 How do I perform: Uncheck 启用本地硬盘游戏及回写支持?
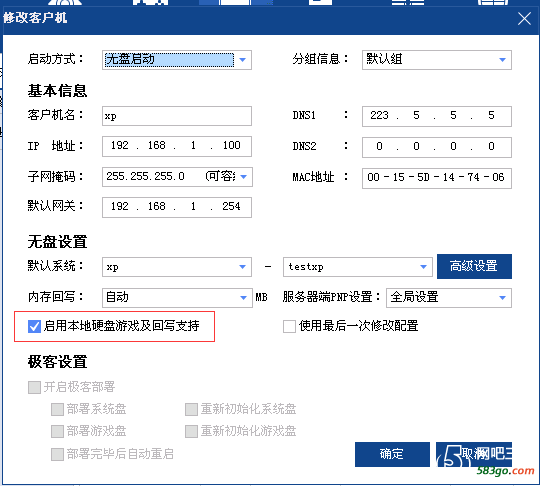(34, 326)
